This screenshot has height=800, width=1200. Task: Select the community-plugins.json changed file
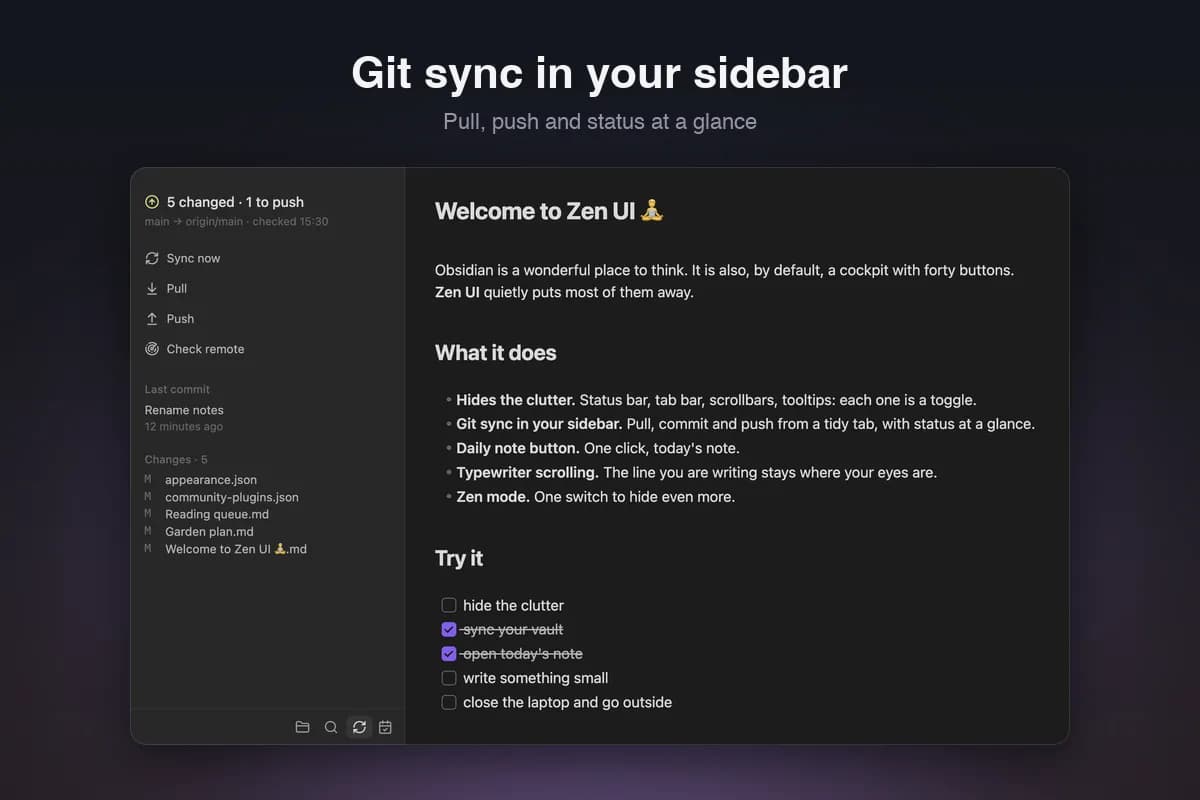click(232, 497)
